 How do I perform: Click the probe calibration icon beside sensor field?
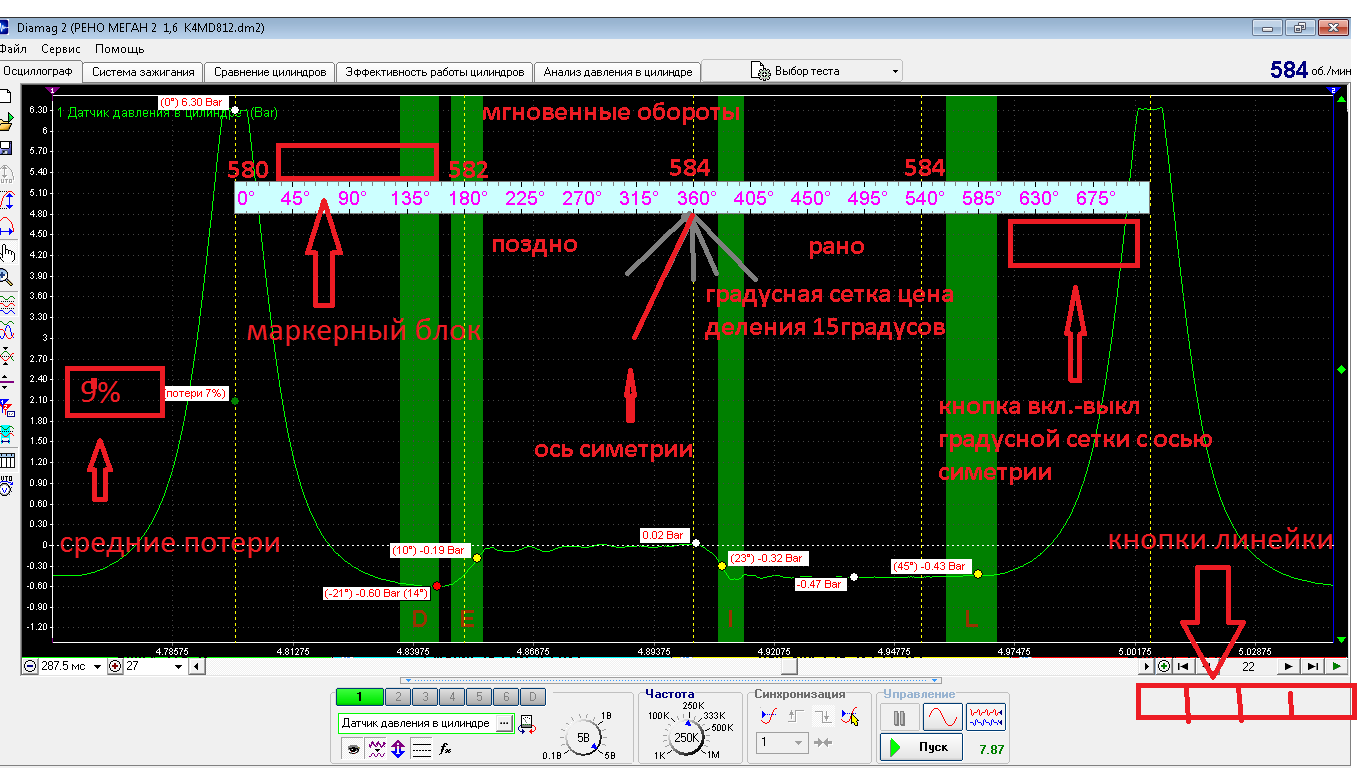[528, 725]
